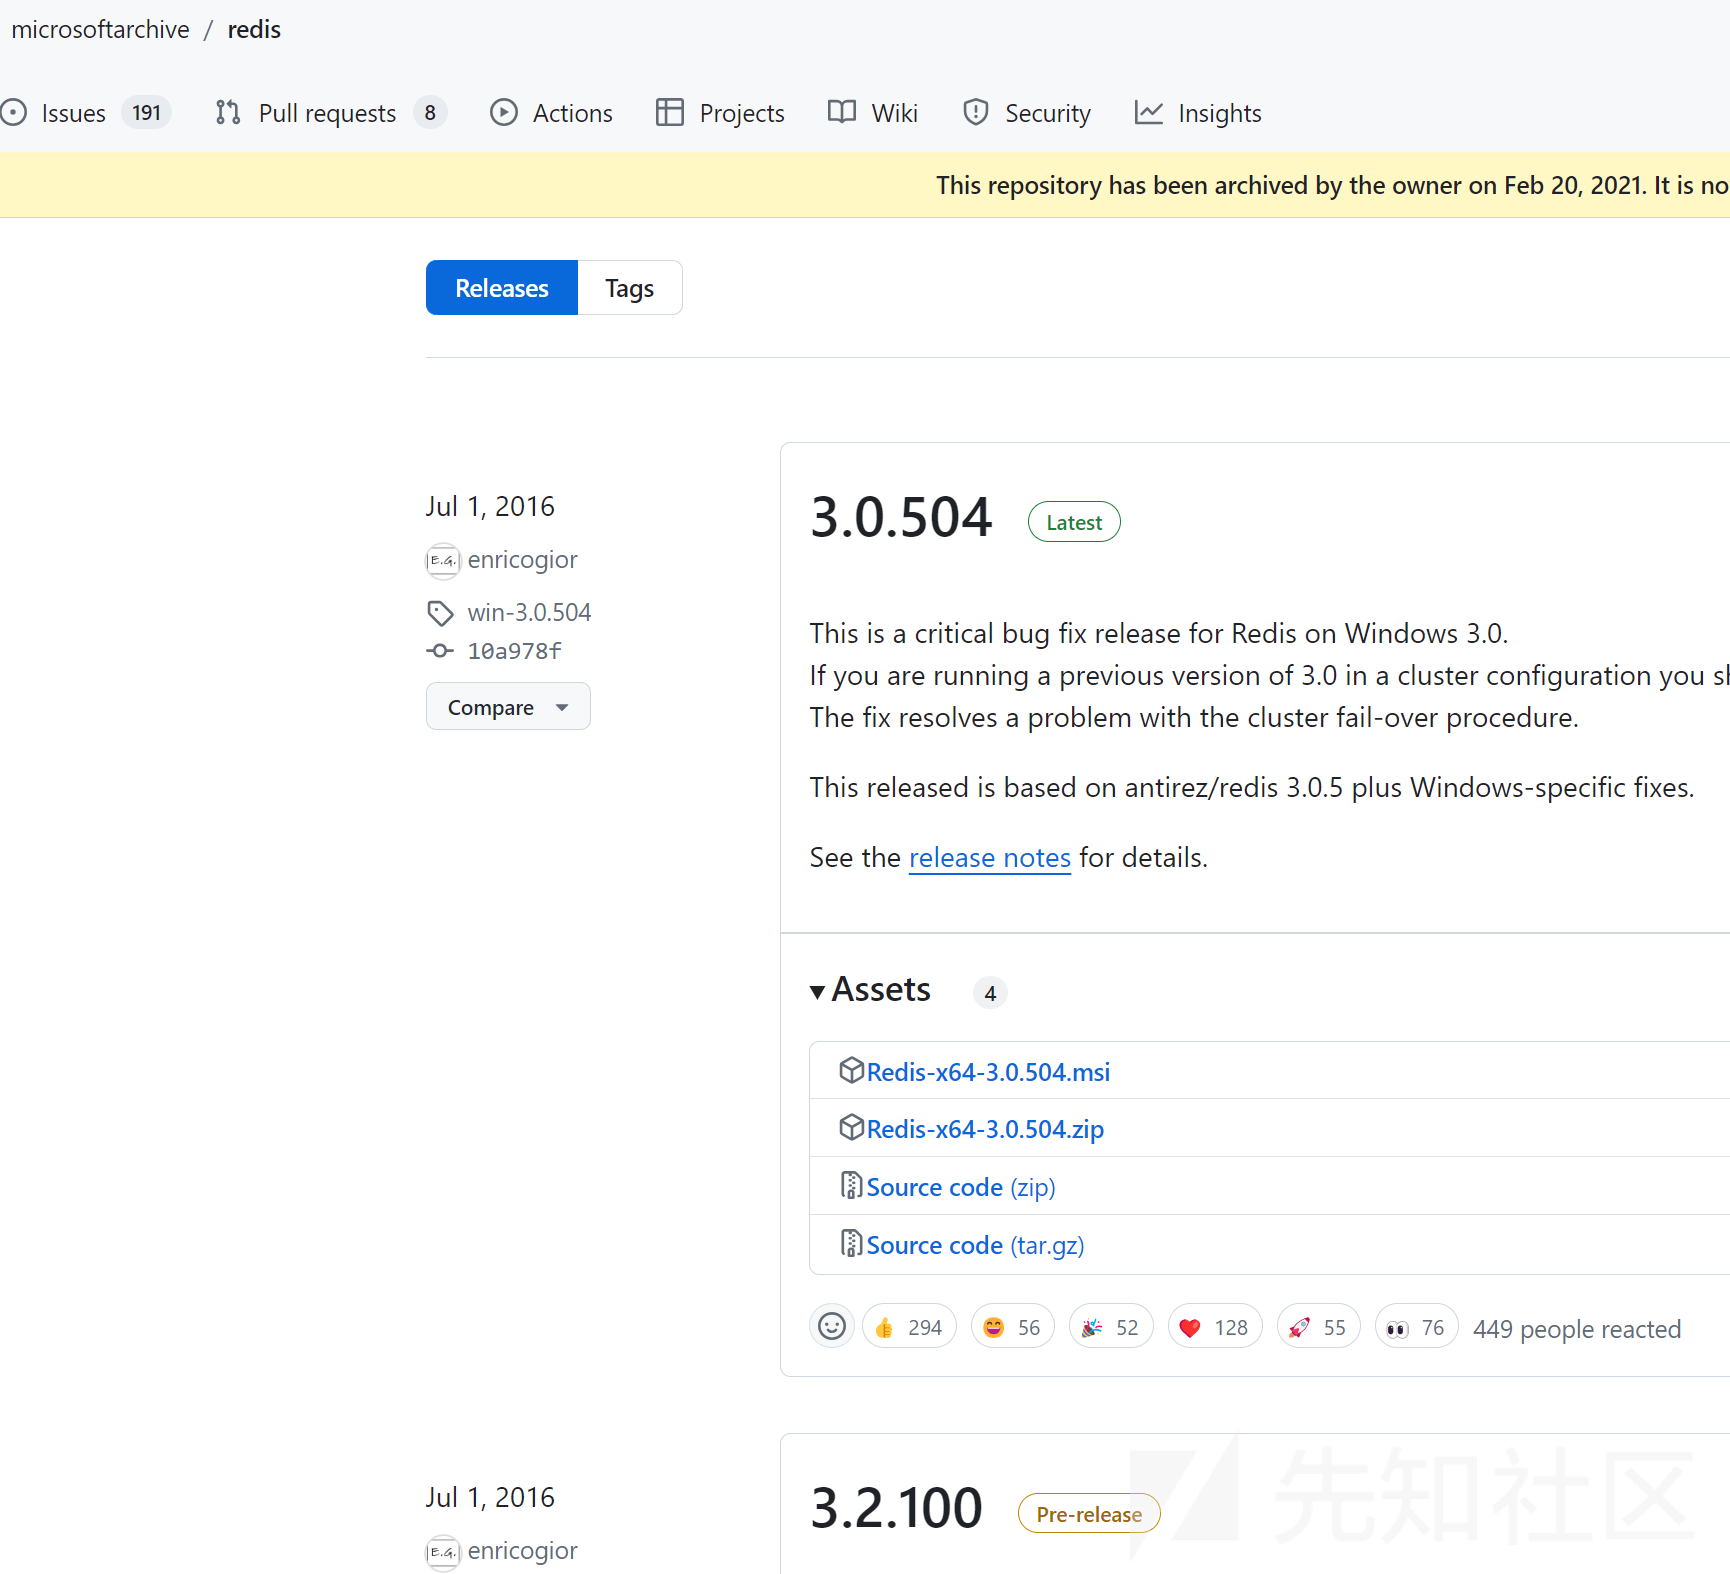Click the Pre-release badge
This screenshot has height=1574, width=1730.
(1089, 1514)
